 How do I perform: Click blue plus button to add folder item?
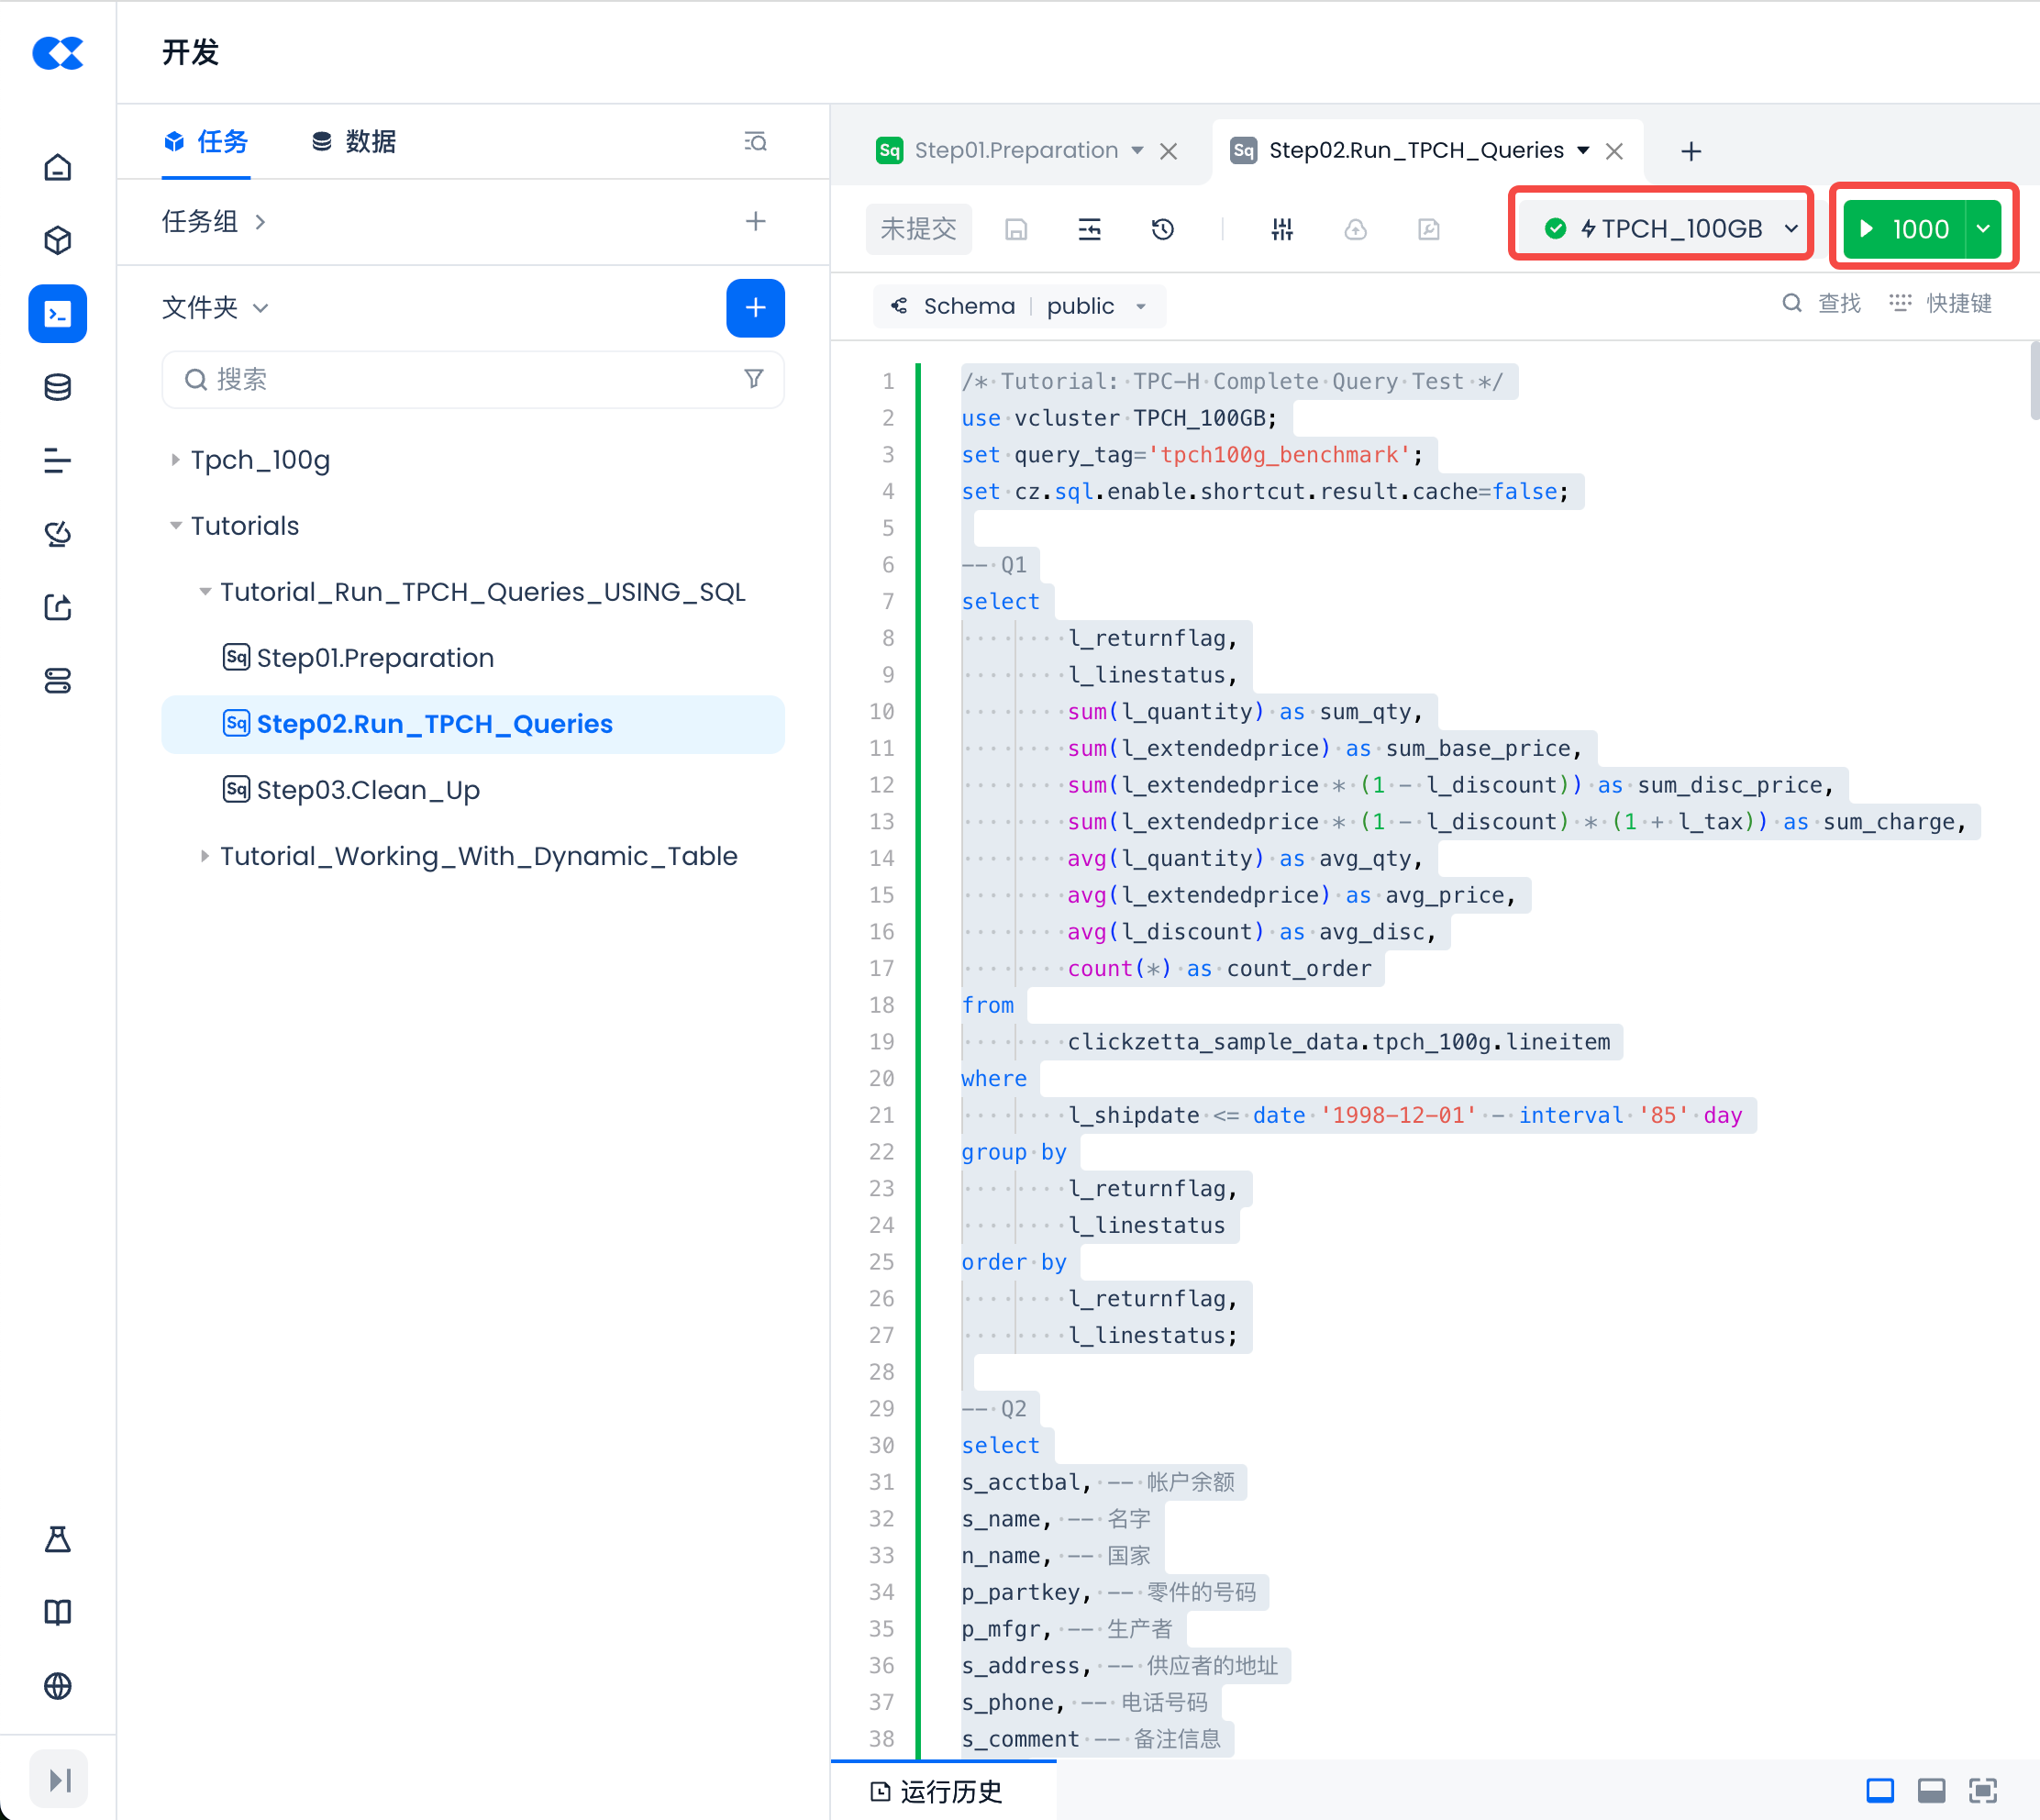pos(755,307)
